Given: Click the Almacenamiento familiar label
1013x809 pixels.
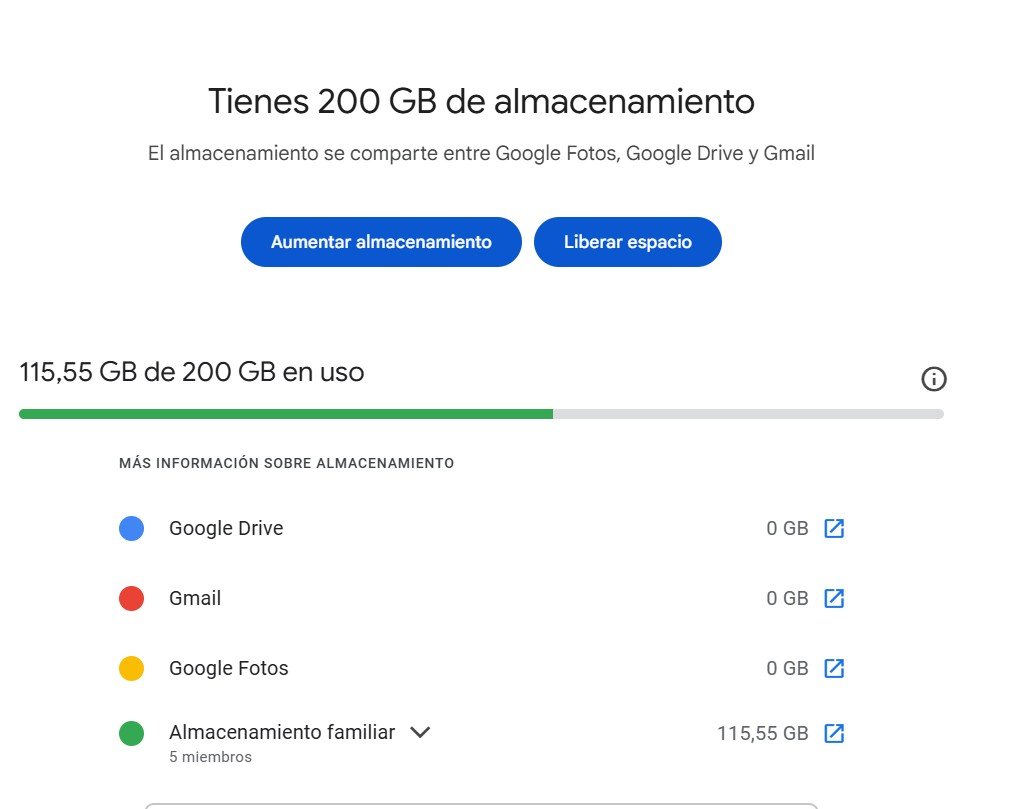Looking at the screenshot, I should (x=282, y=732).
